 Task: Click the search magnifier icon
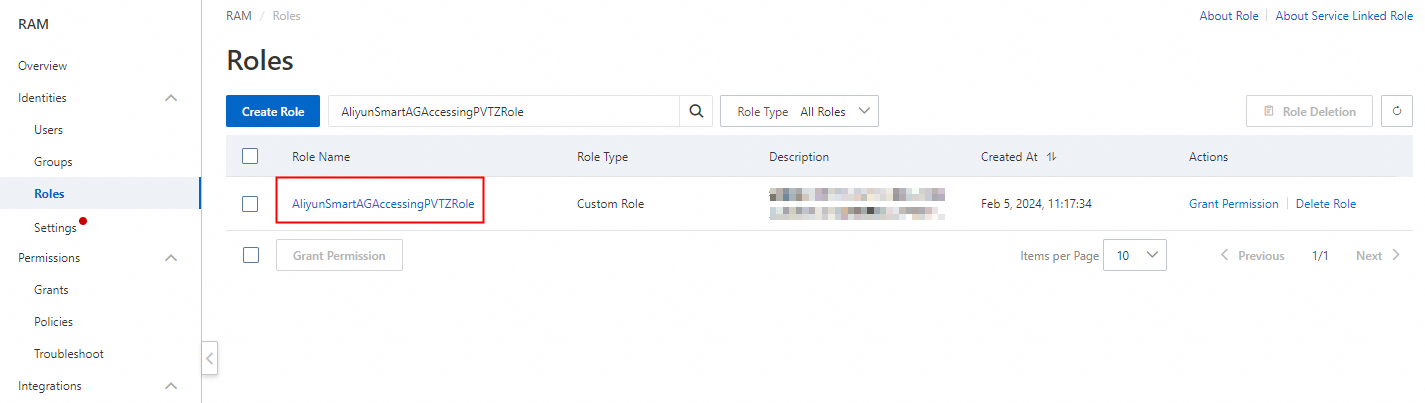pos(696,112)
